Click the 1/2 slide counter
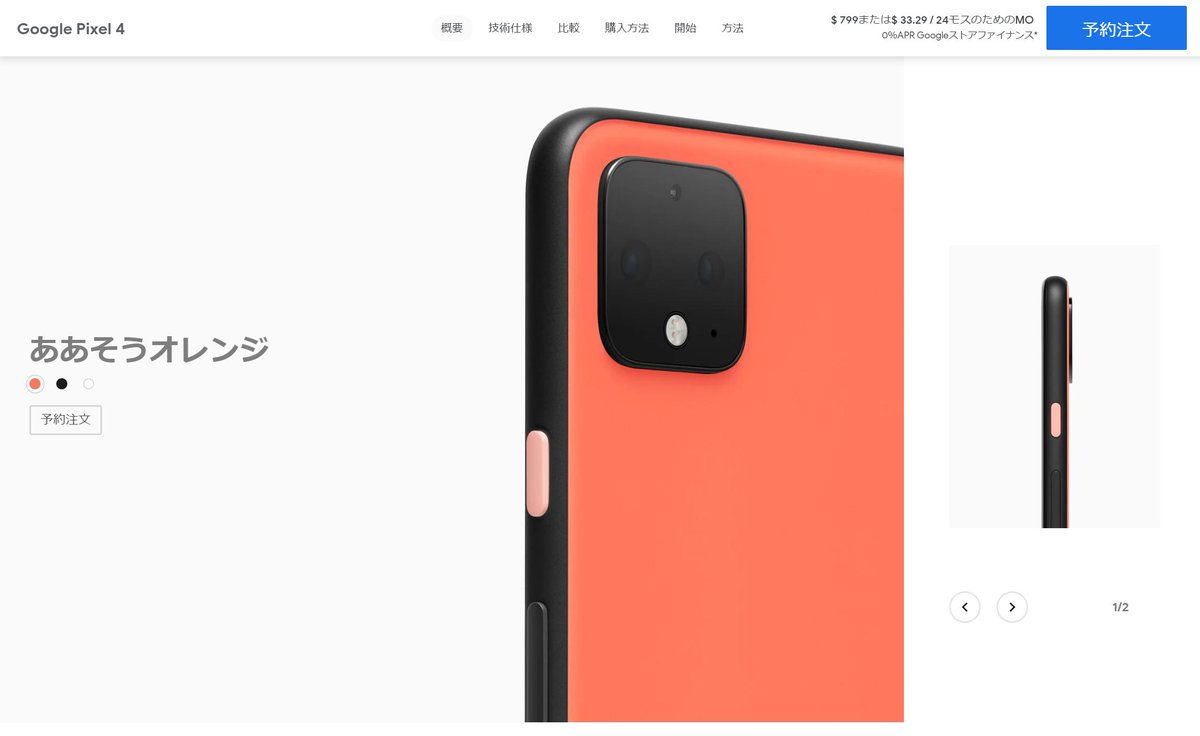The height and width of the screenshot is (736, 1200). 1120,607
